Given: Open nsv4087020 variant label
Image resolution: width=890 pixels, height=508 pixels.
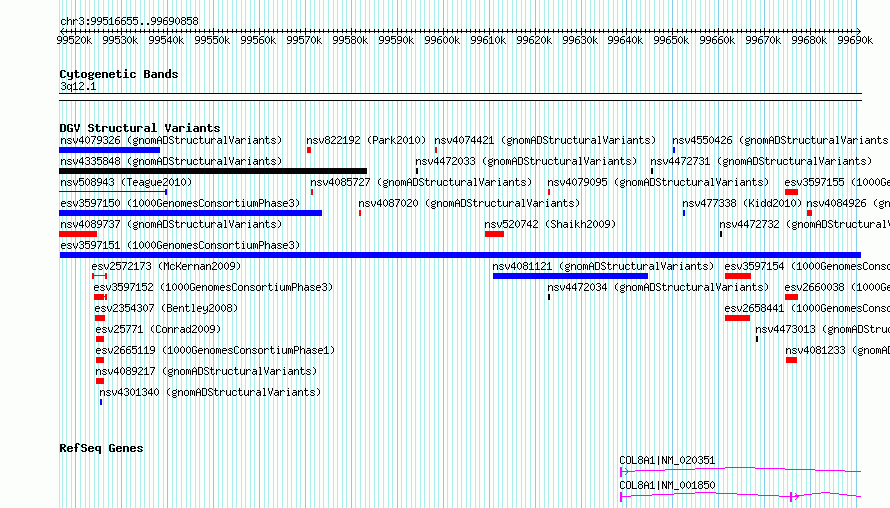Looking at the screenshot, I should tap(469, 203).
